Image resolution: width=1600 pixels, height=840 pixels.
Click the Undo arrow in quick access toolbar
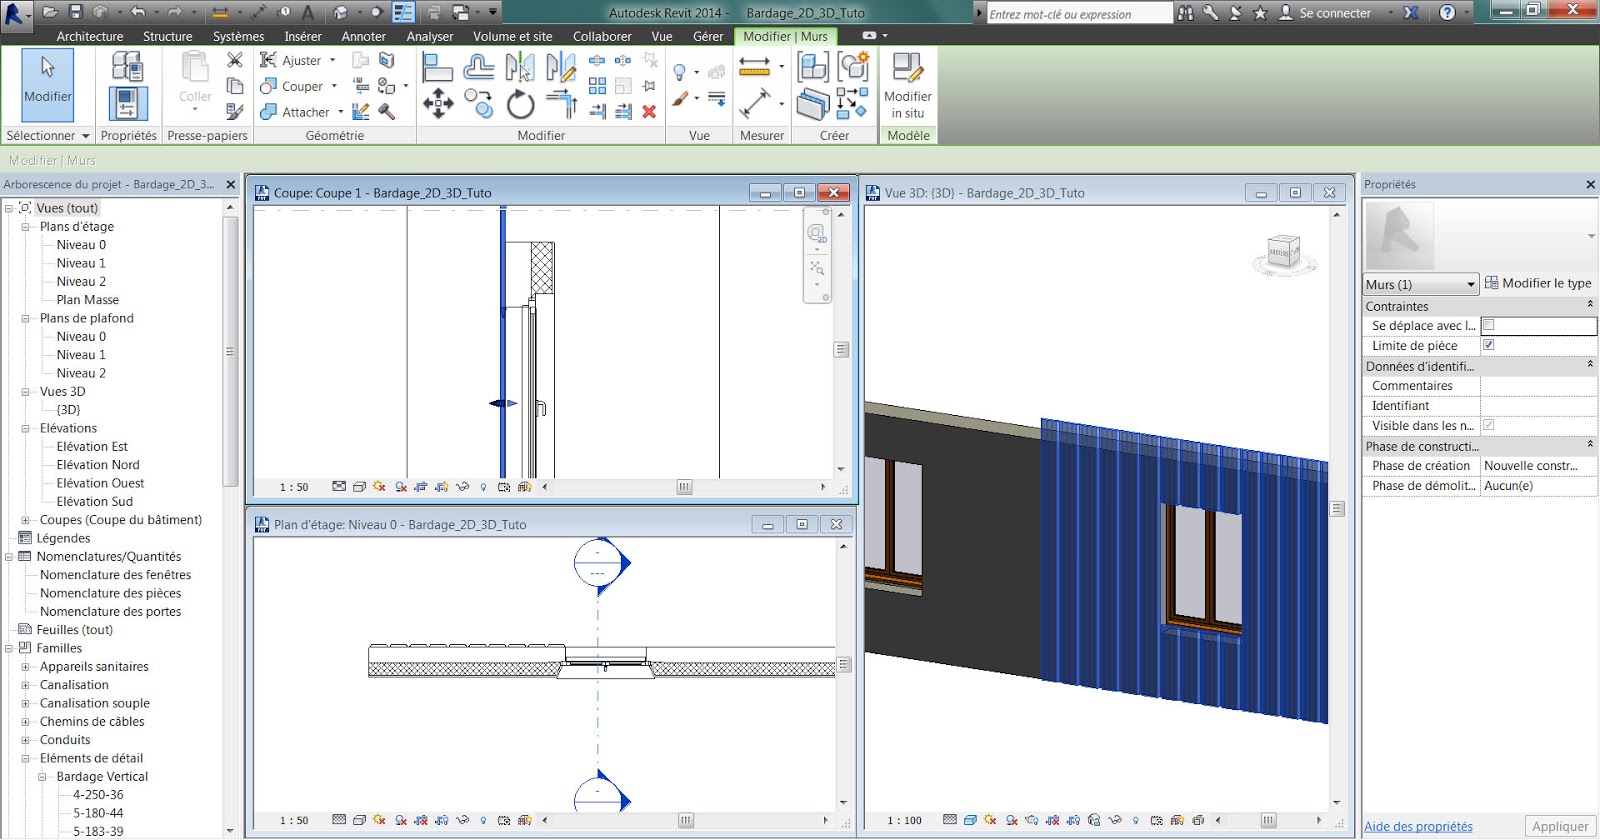[138, 13]
